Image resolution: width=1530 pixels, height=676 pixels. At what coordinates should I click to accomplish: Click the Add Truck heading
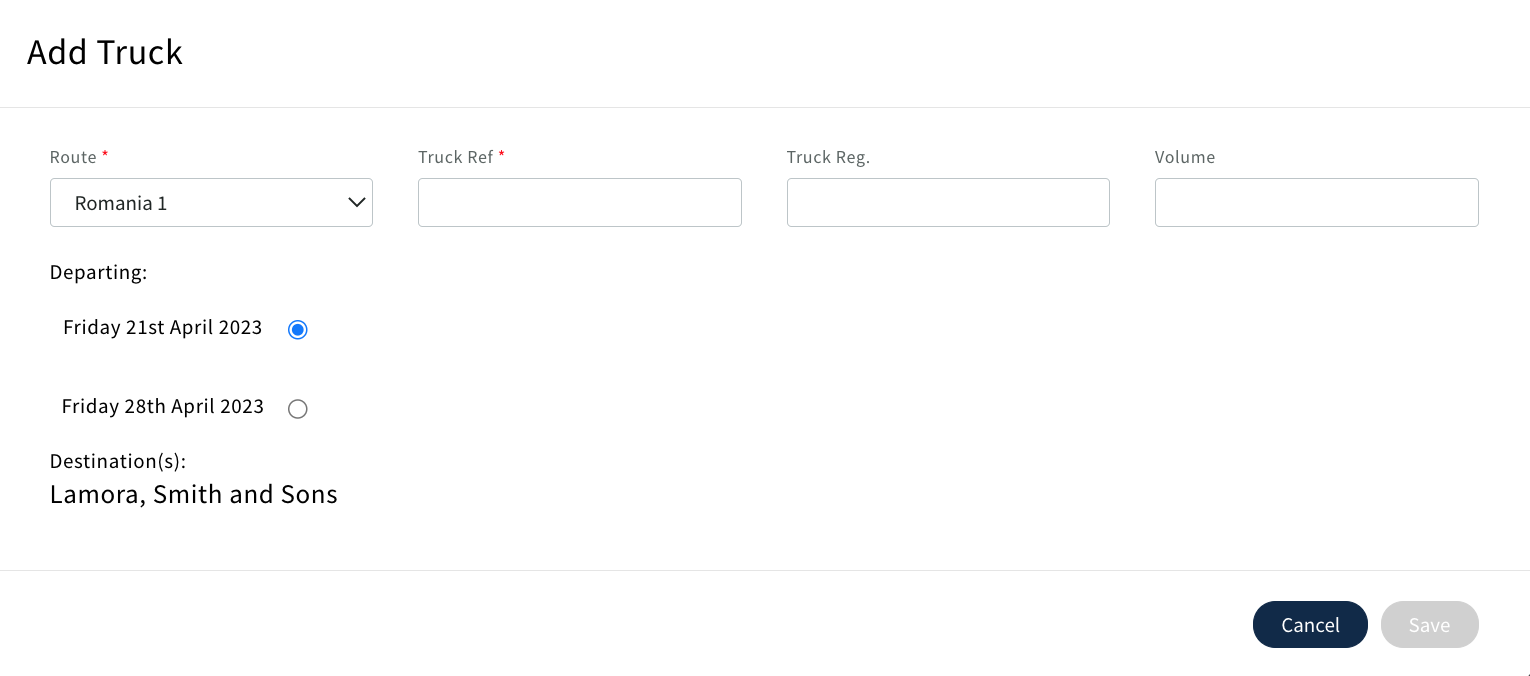click(x=104, y=52)
